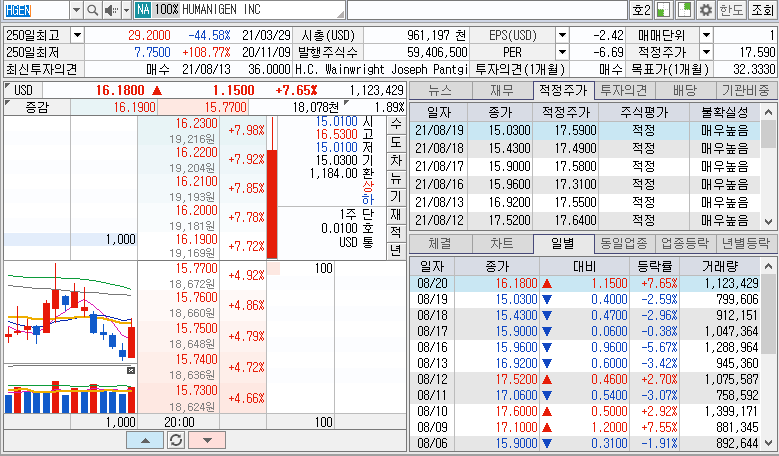Click the refresh icon below order book
Image resolution: width=779 pixels, height=456 pixels.
176,440
